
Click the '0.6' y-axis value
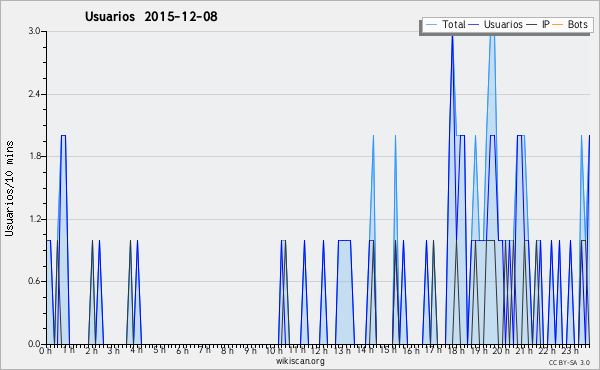(x=34, y=281)
